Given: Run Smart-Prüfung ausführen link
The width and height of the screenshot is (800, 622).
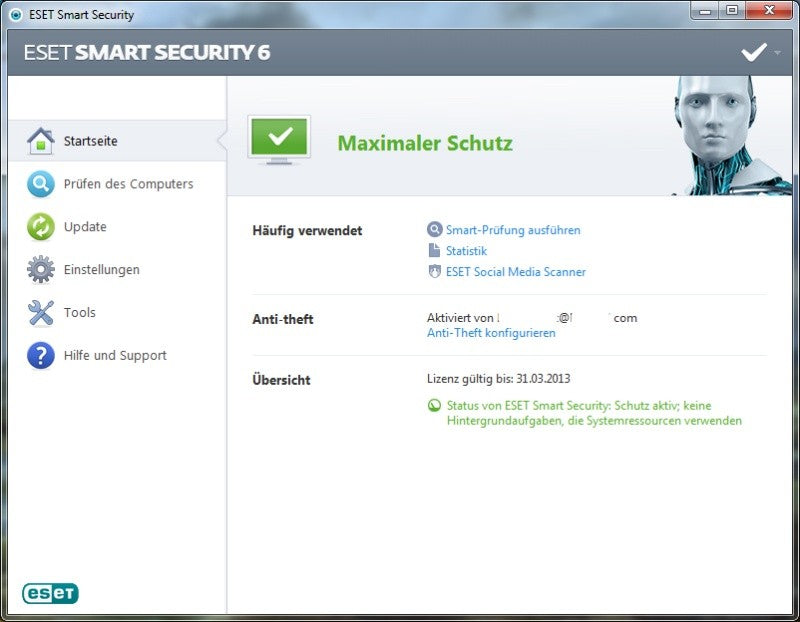Looking at the screenshot, I should click(513, 230).
